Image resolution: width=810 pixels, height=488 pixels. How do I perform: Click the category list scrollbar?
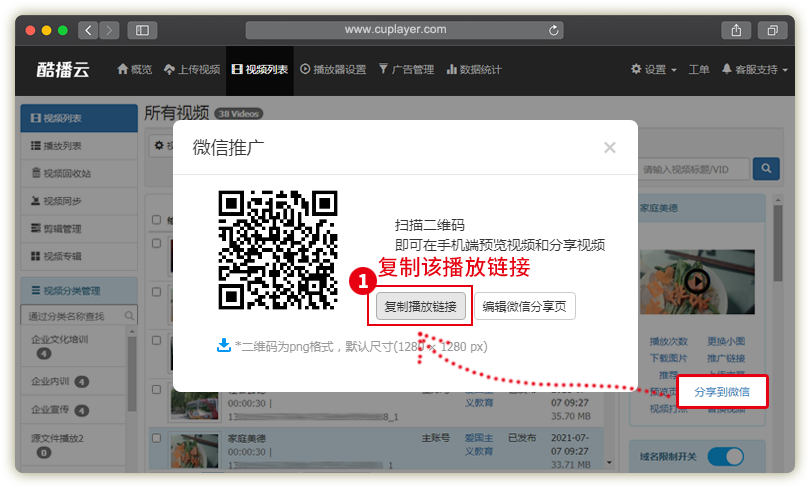132,372
